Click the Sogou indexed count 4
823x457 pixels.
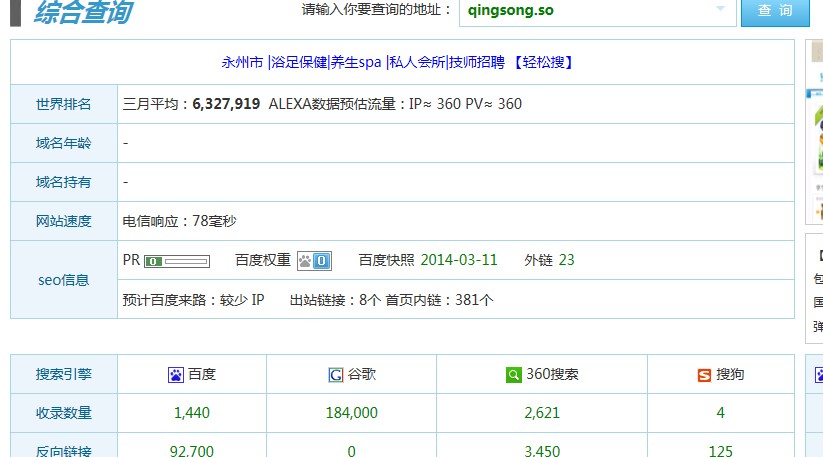[x=721, y=413]
